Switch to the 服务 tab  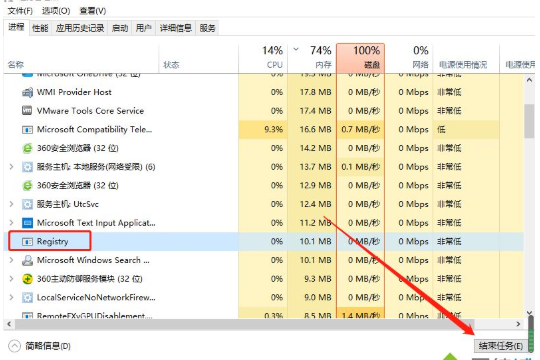(x=207, y=28)
